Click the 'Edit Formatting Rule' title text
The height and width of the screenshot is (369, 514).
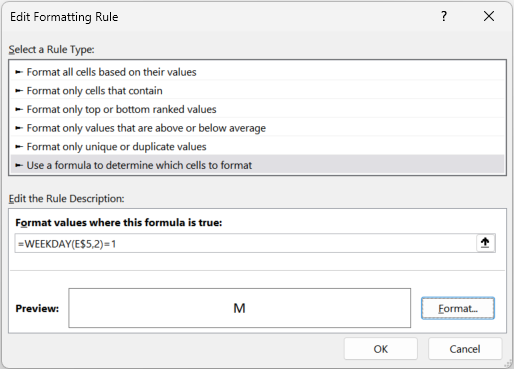click(x=64, y=17)
